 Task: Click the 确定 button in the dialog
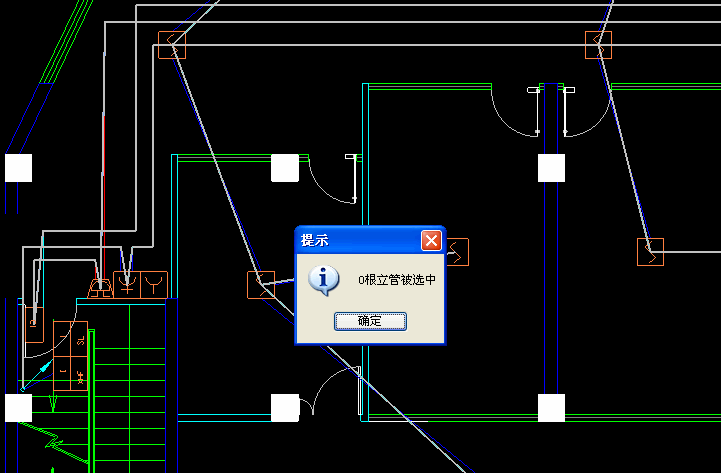tap(370, 321)
